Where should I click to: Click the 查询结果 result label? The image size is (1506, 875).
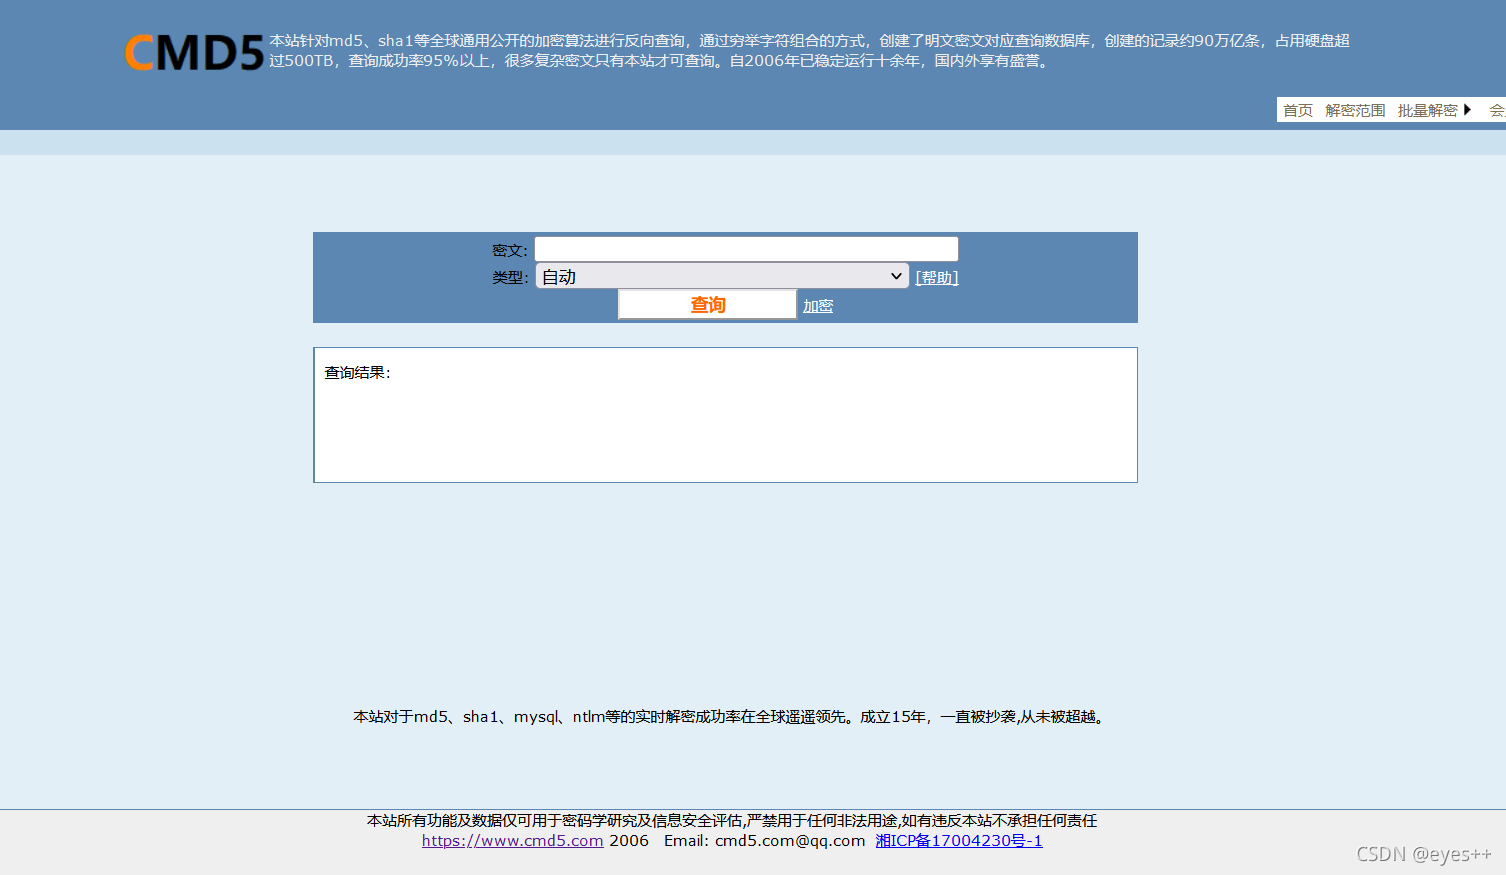point(357,373)
